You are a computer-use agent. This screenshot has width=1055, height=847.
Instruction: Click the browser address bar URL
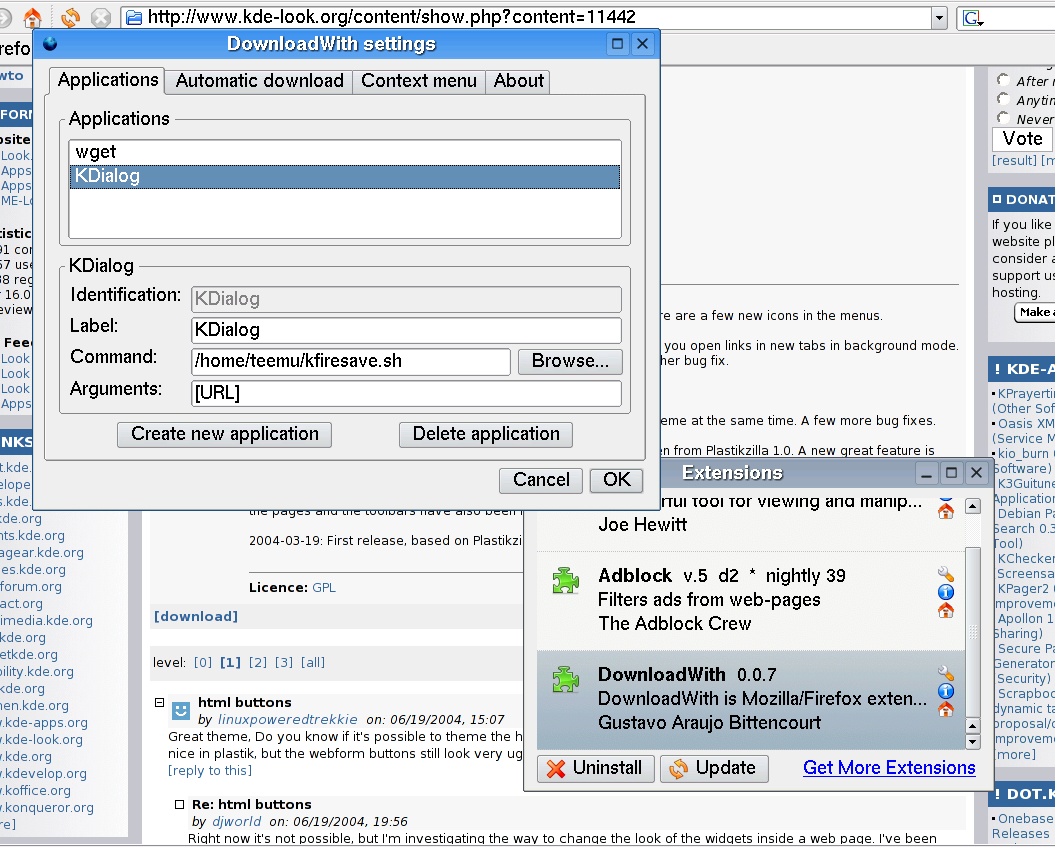tap(391, 17)
